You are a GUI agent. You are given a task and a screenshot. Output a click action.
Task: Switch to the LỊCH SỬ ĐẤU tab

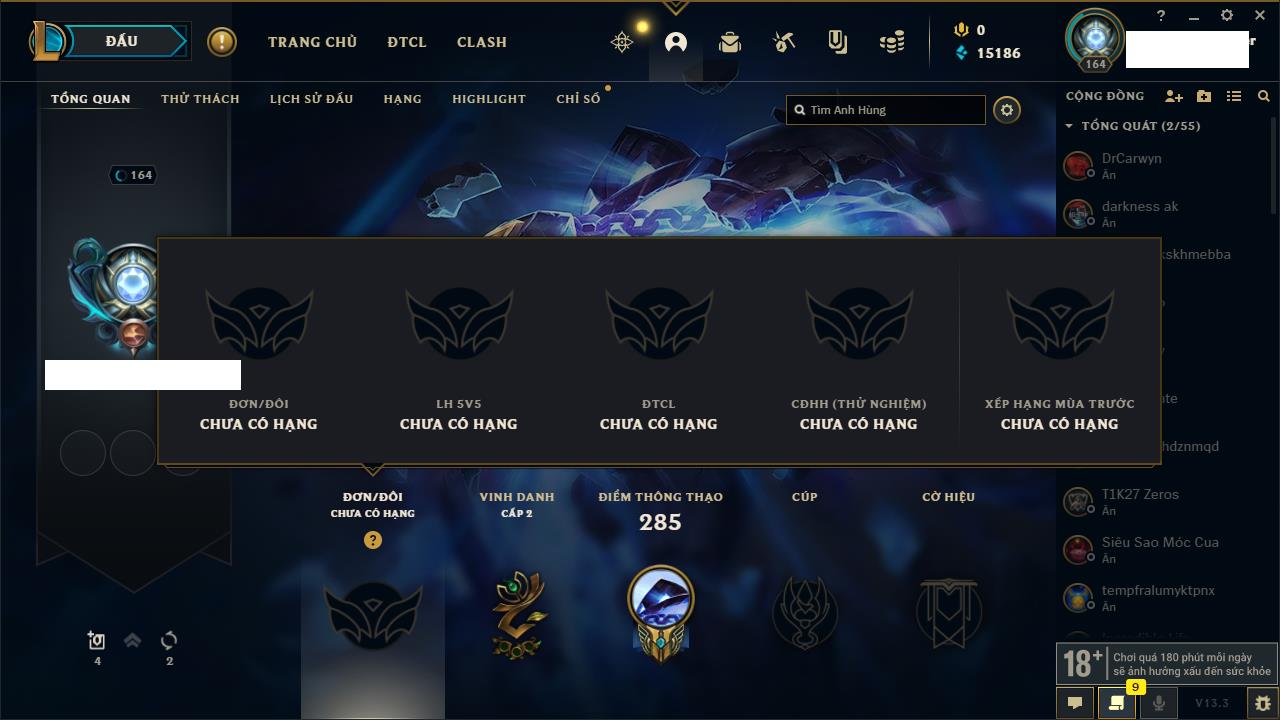(311, 99)
